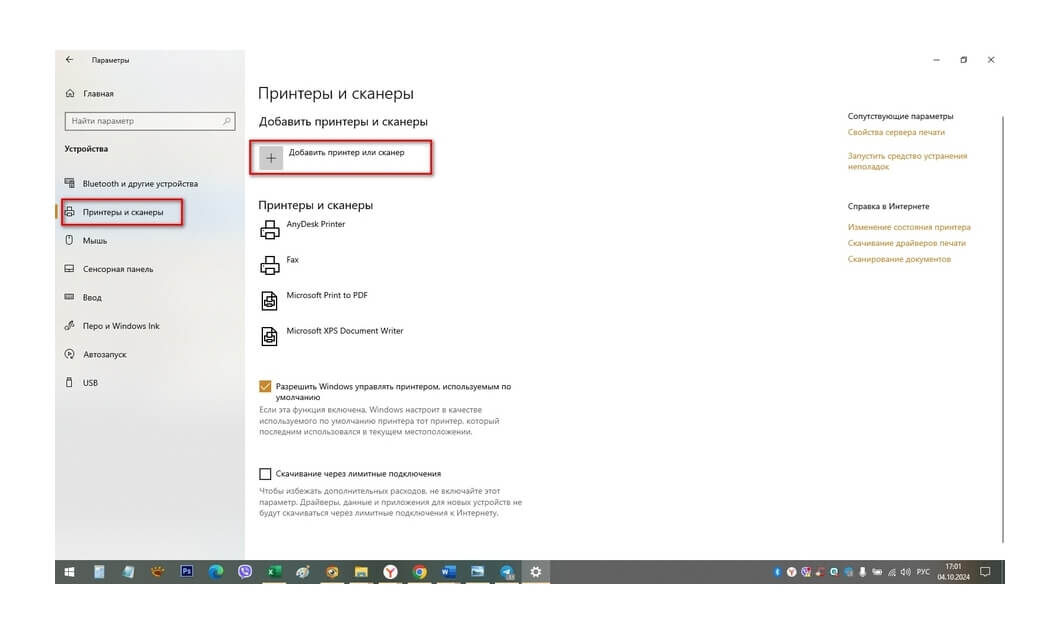Open Google Chrome from the taskbar
This screenshot has width=1060, height=634.
pyautogui.click(x=420, y=572)
